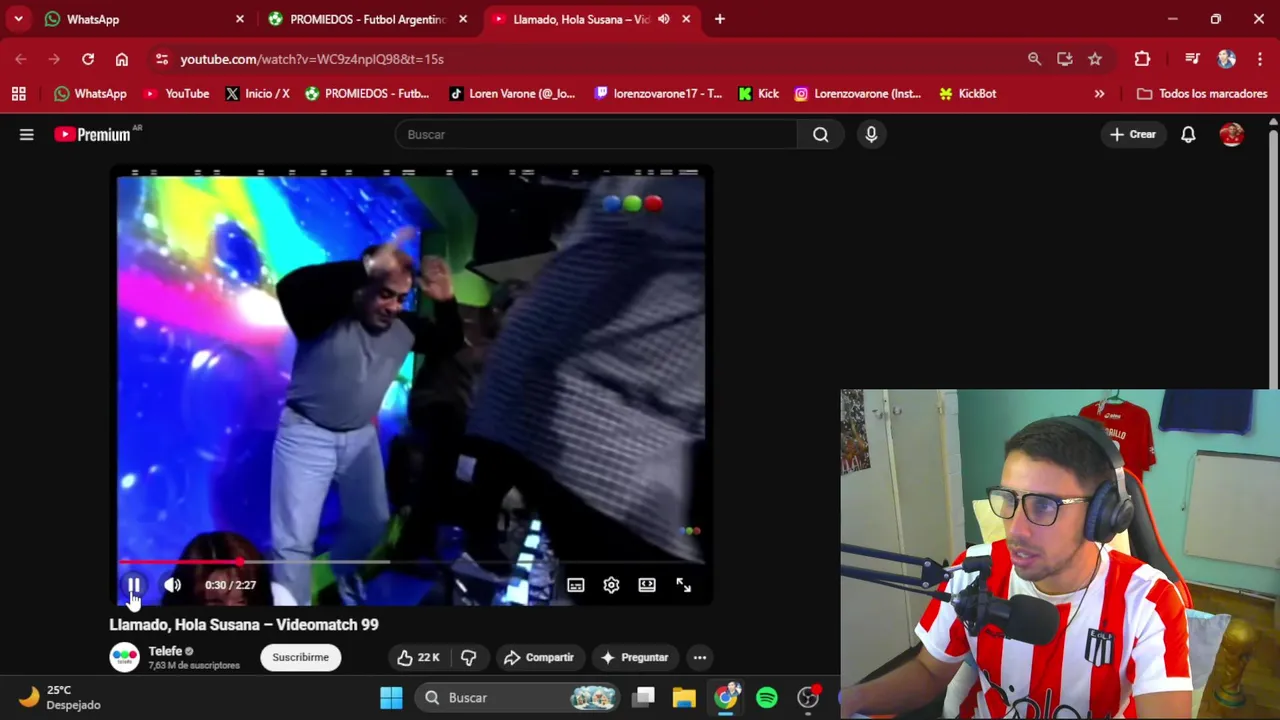
Task: Open Telefe channel name link
Action: (165, 651)
